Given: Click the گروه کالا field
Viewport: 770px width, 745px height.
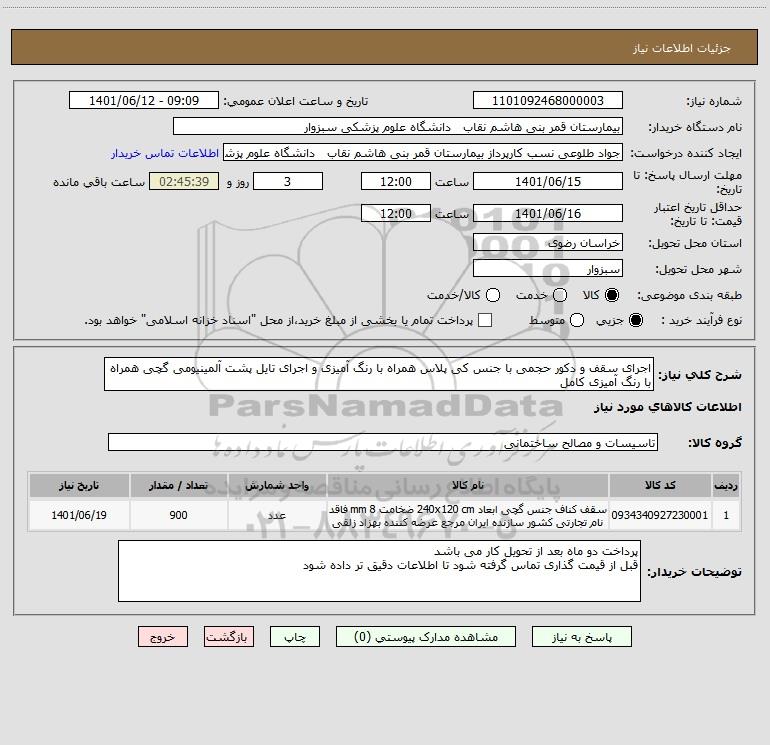Looking at the screenshot, I should pyautogui.click(x=383, y=442).
